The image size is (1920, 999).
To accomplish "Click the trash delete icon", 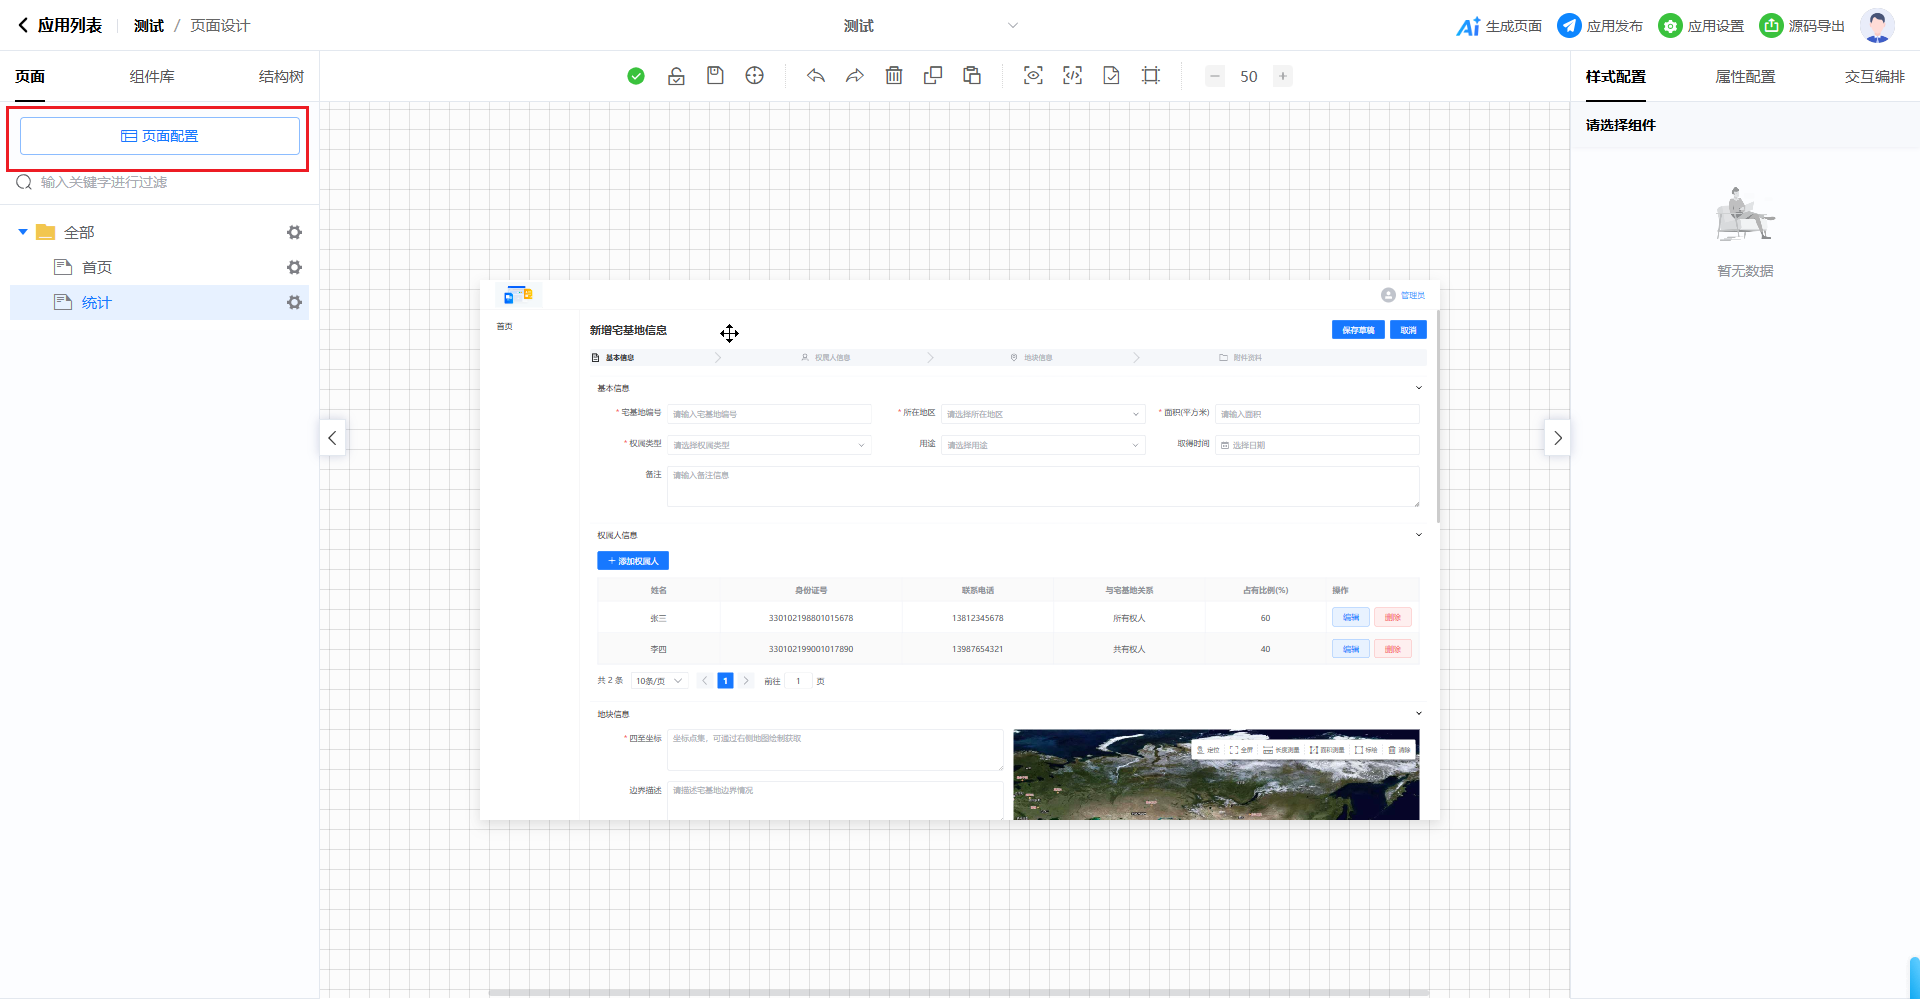I will pos(894,76).
